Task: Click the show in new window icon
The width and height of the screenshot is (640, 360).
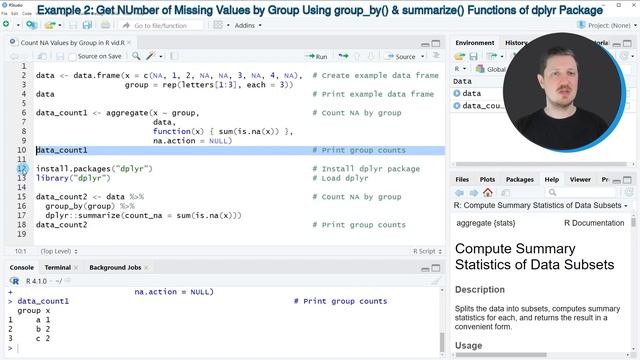Action: [42, 56]
